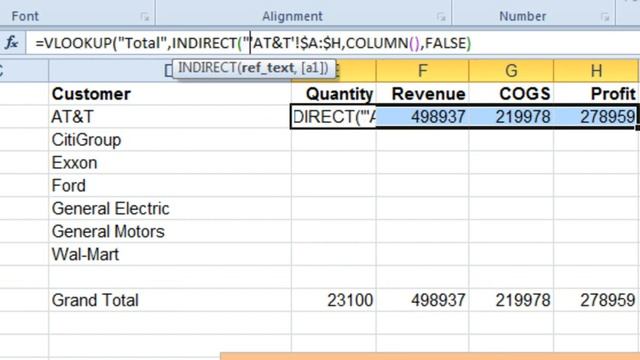Viewport: 640px width, 360px height.
Task: Click the Quantity header cell
Action: click(x=333, y=94)
